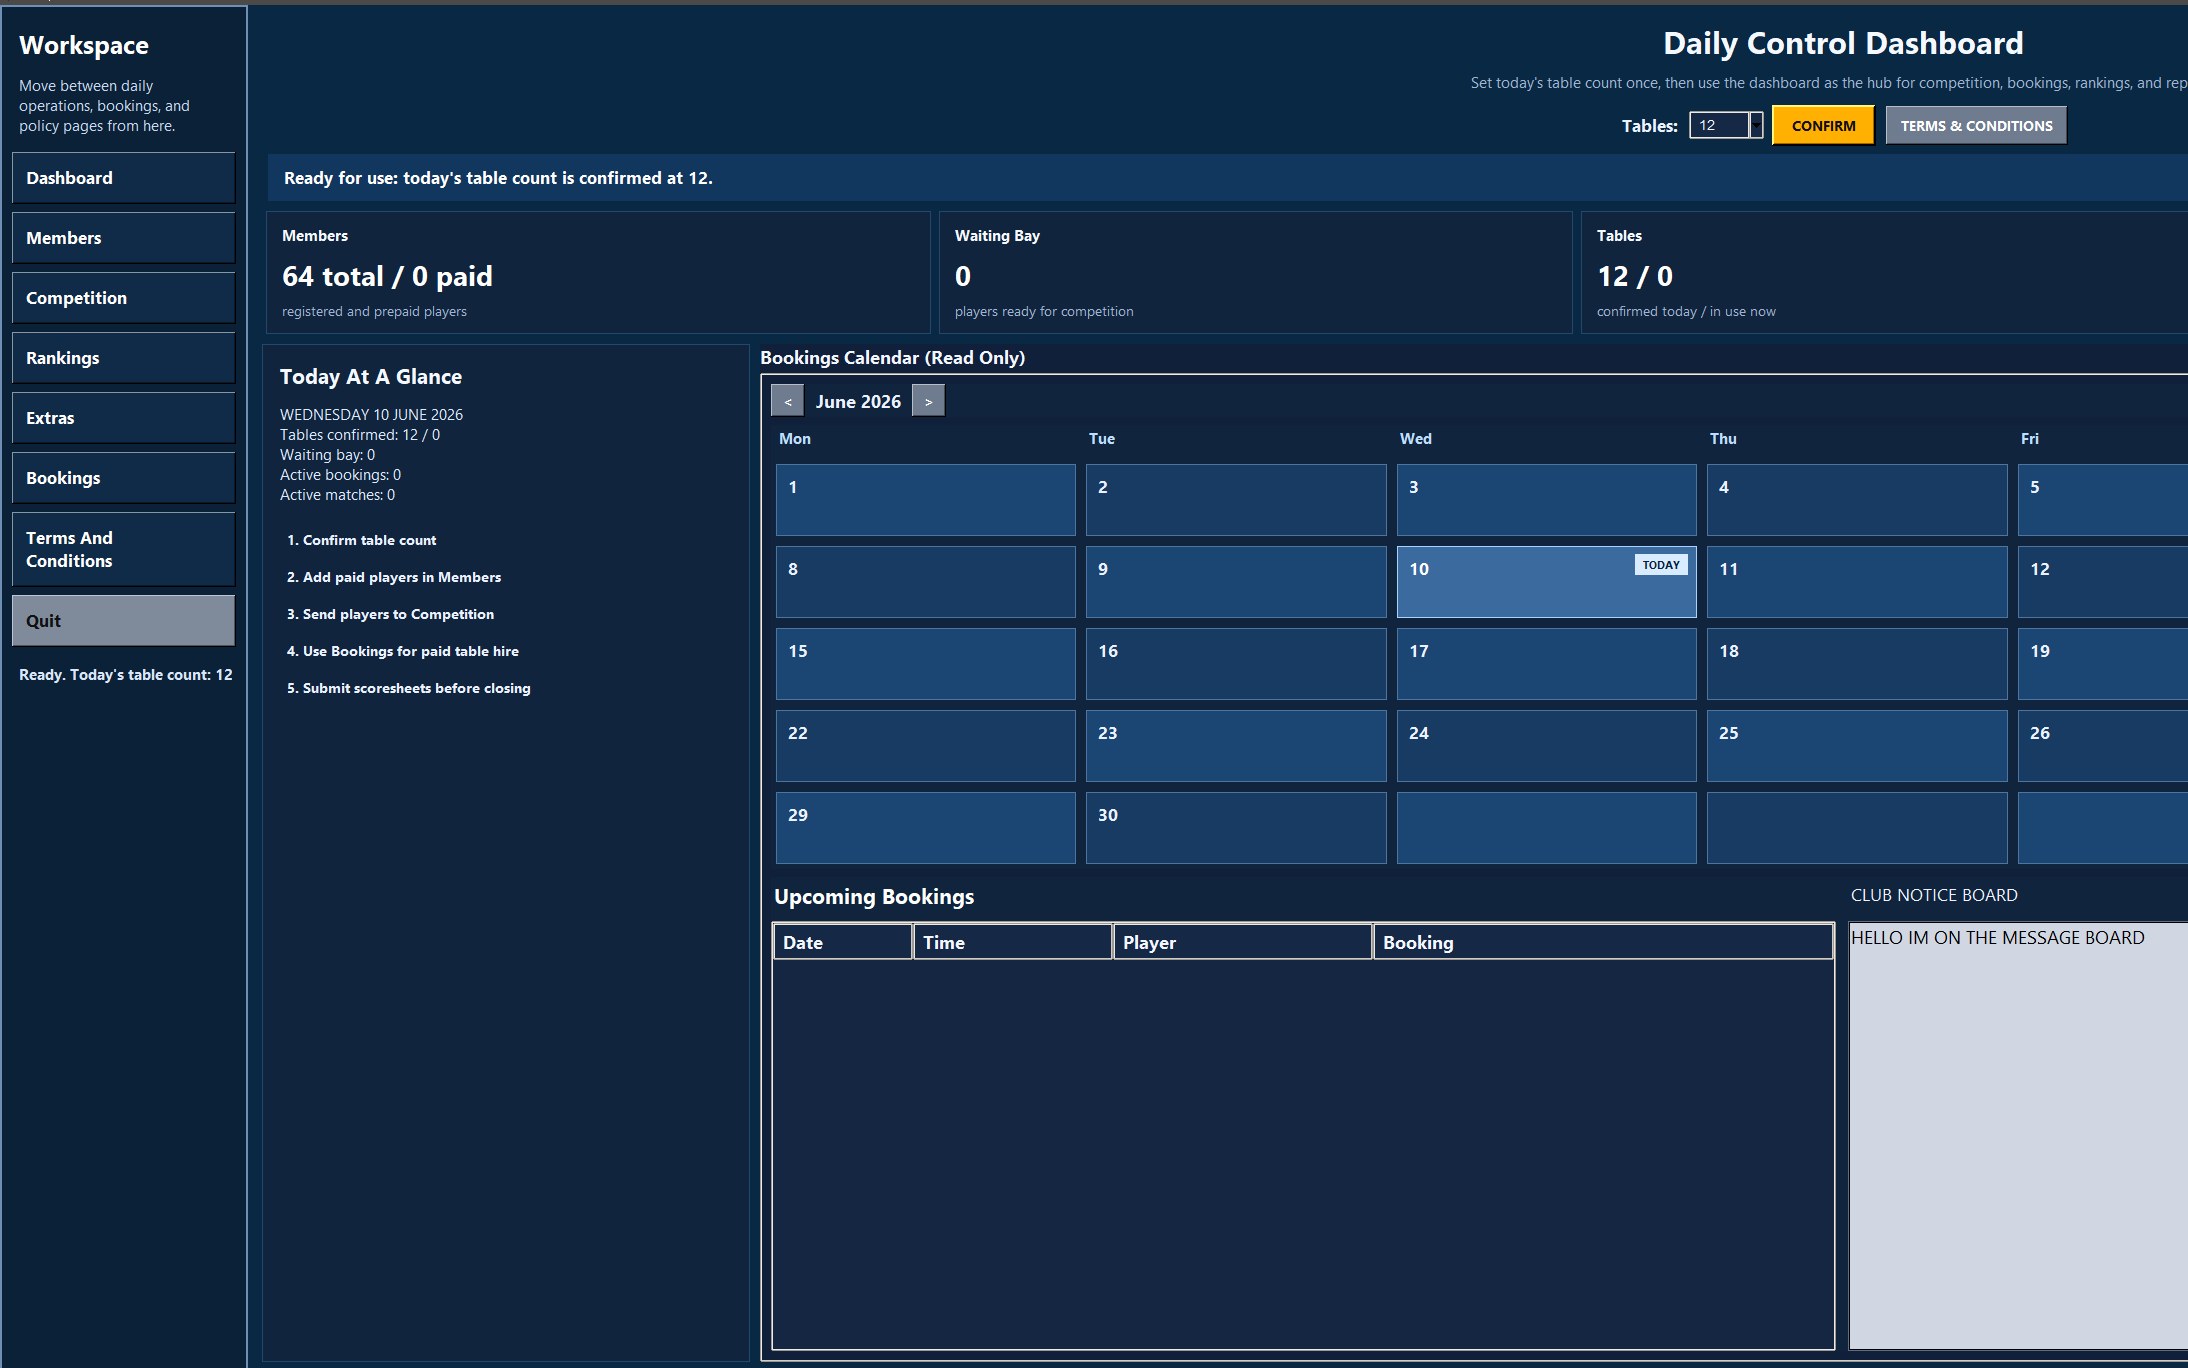Select the Waiting Bay summary card
Image resolution: width=2188 pixels, height=1368 pixels.
click(1255, 272)
